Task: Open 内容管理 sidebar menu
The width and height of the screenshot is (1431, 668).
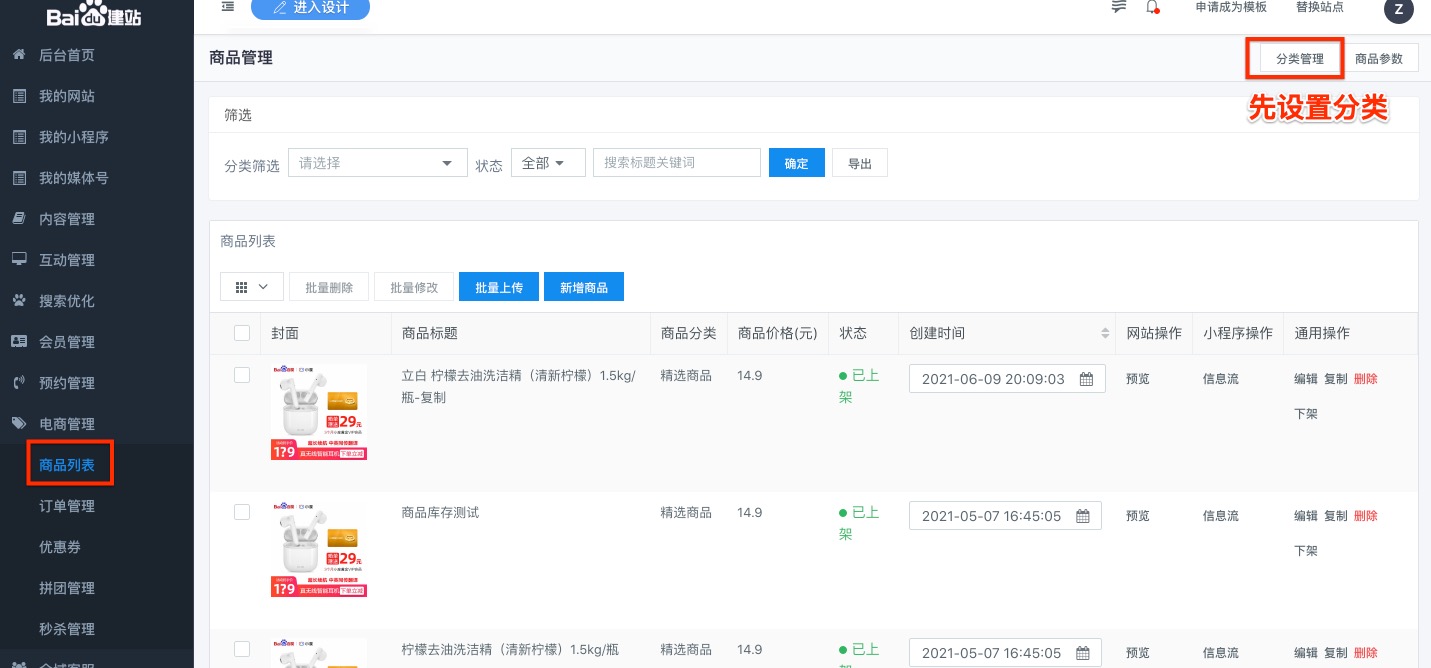Action: click(x=67, y=219)
